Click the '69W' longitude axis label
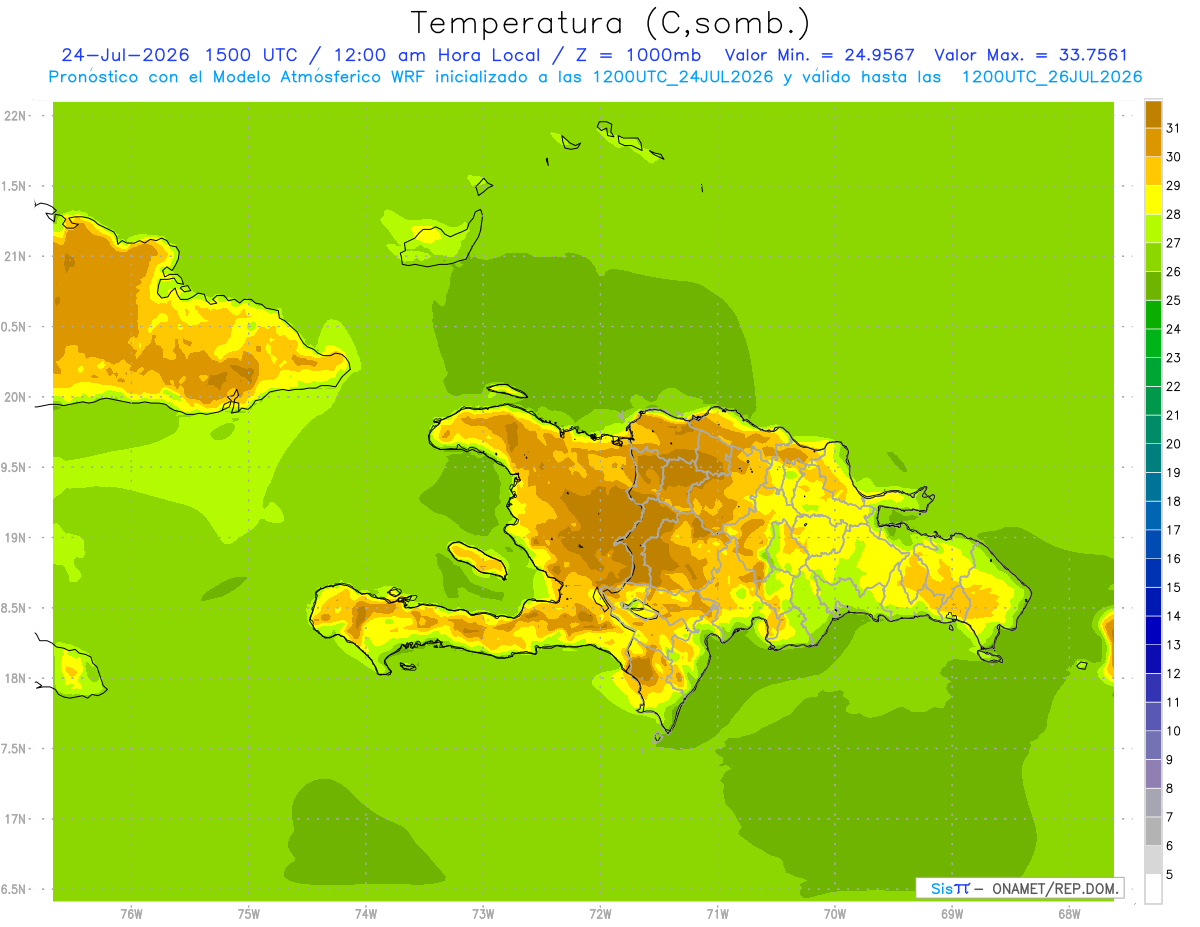Screen dimensions: 1200x927 pos(951,913)
